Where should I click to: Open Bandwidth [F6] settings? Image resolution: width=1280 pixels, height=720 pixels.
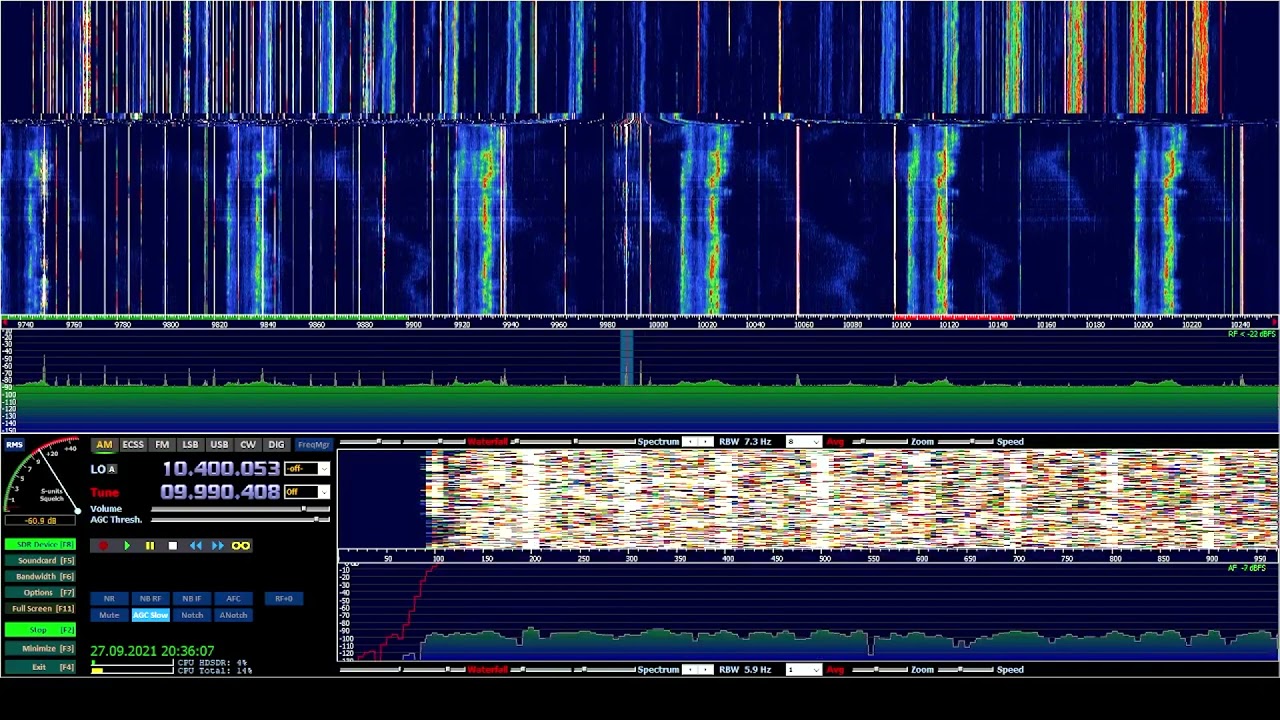(x=40, y=577)
